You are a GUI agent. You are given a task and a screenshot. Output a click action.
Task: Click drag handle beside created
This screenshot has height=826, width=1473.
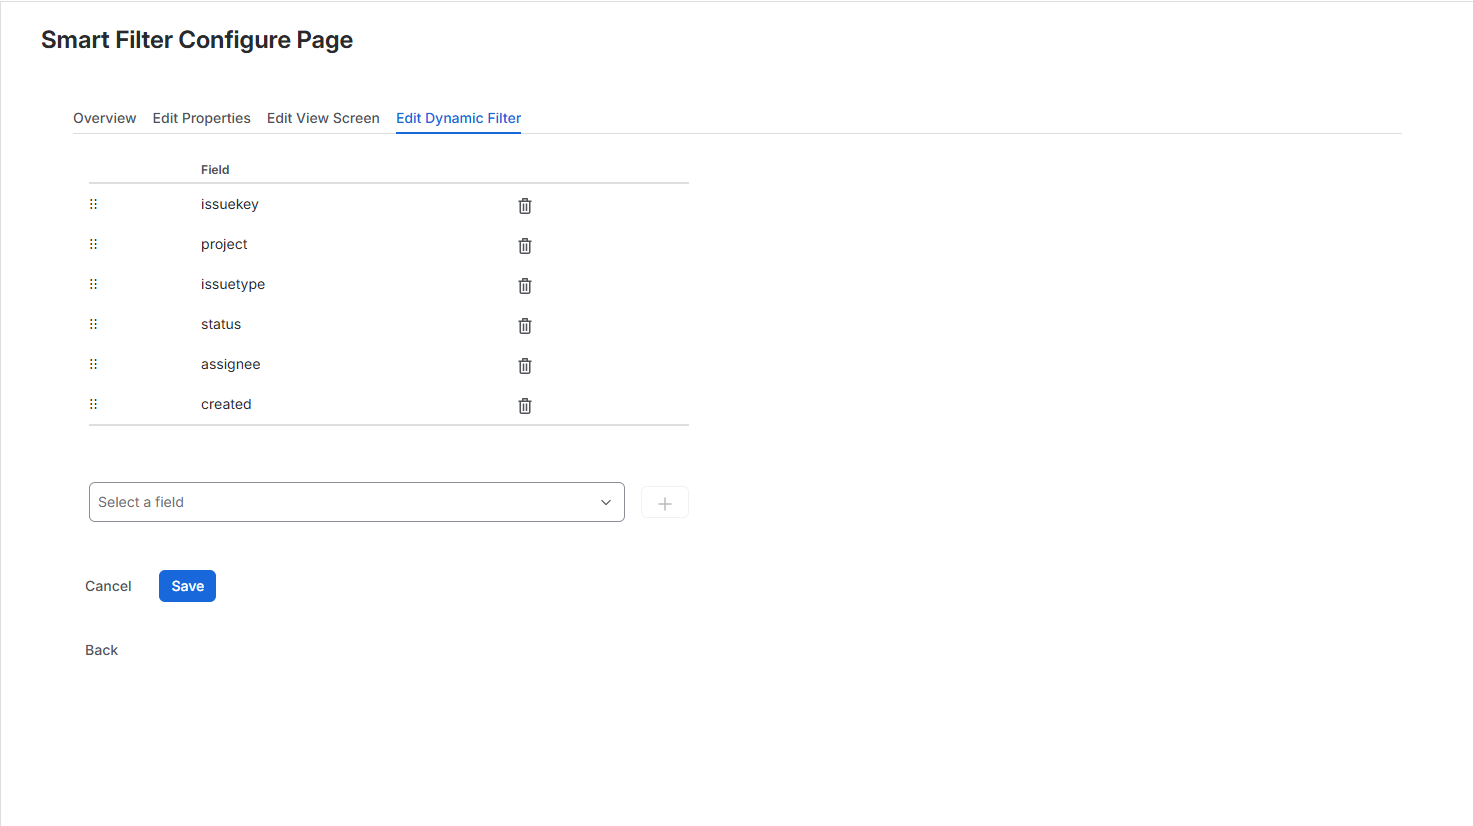pos(94,404)
